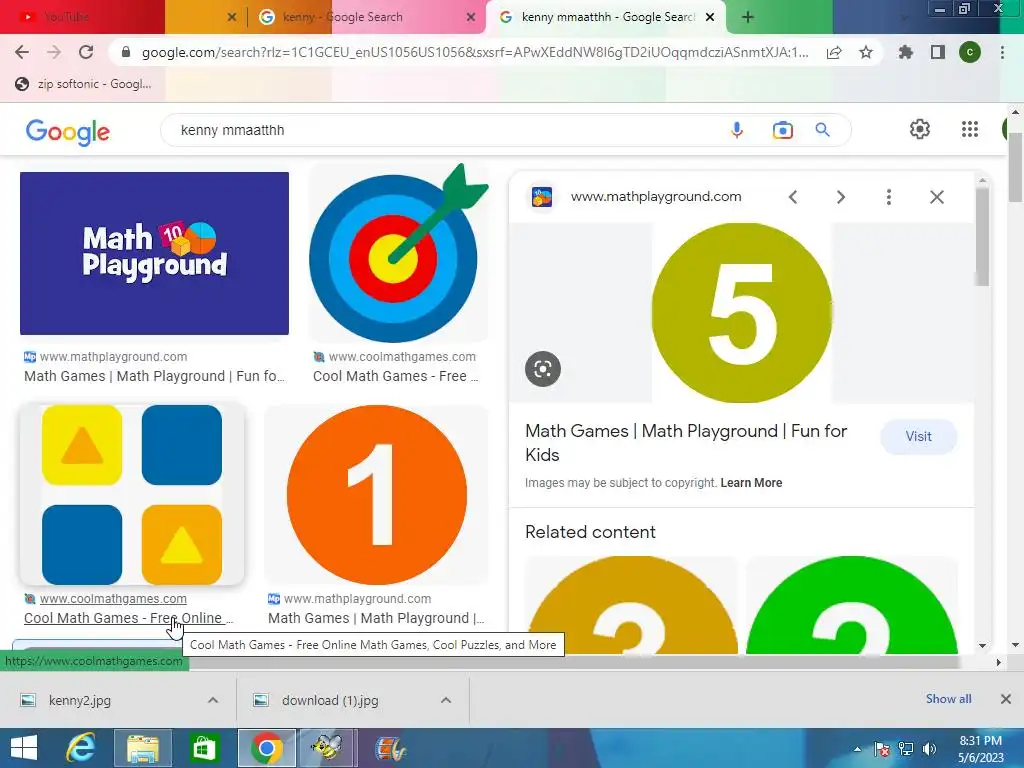Go to Google logo homepage

[68, 131]
